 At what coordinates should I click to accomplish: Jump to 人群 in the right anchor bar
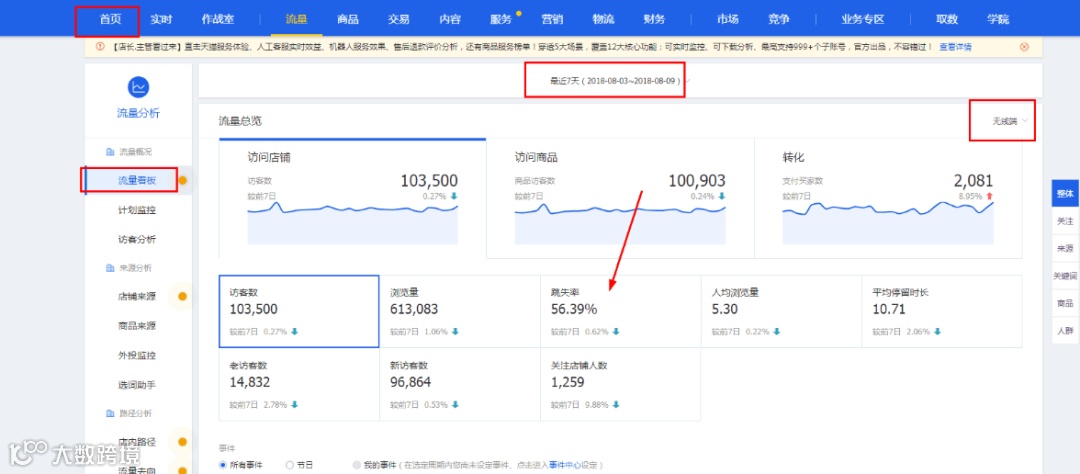click(x=1065, y=331)
